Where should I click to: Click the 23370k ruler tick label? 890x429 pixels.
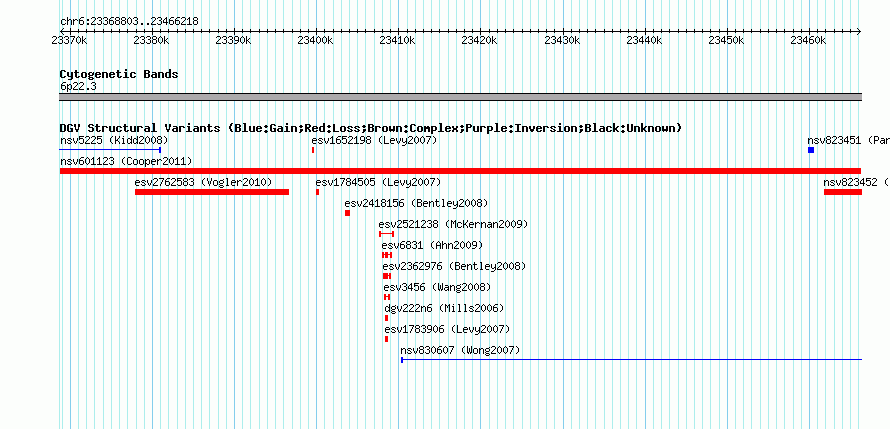point(69,41)
